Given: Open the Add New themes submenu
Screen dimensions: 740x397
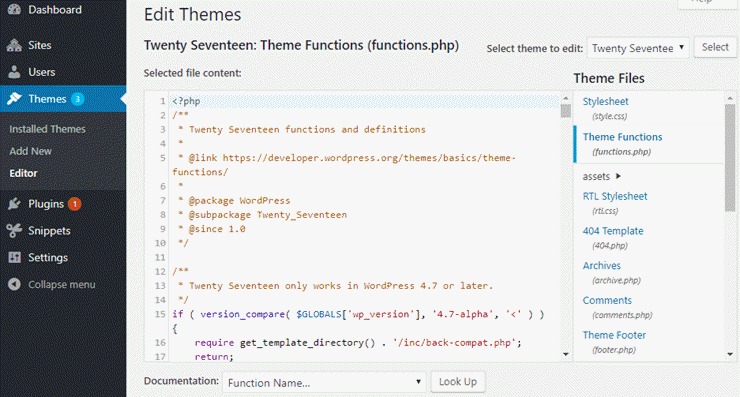Looking at the screenshot, I should click(x=30, y=151).
